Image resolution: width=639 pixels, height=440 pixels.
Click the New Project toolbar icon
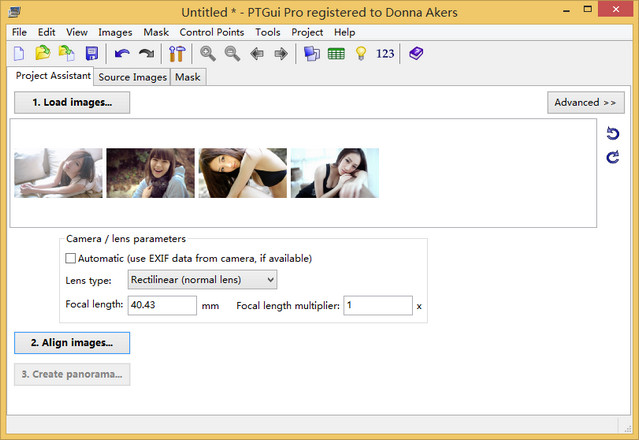tap(19, 53)
